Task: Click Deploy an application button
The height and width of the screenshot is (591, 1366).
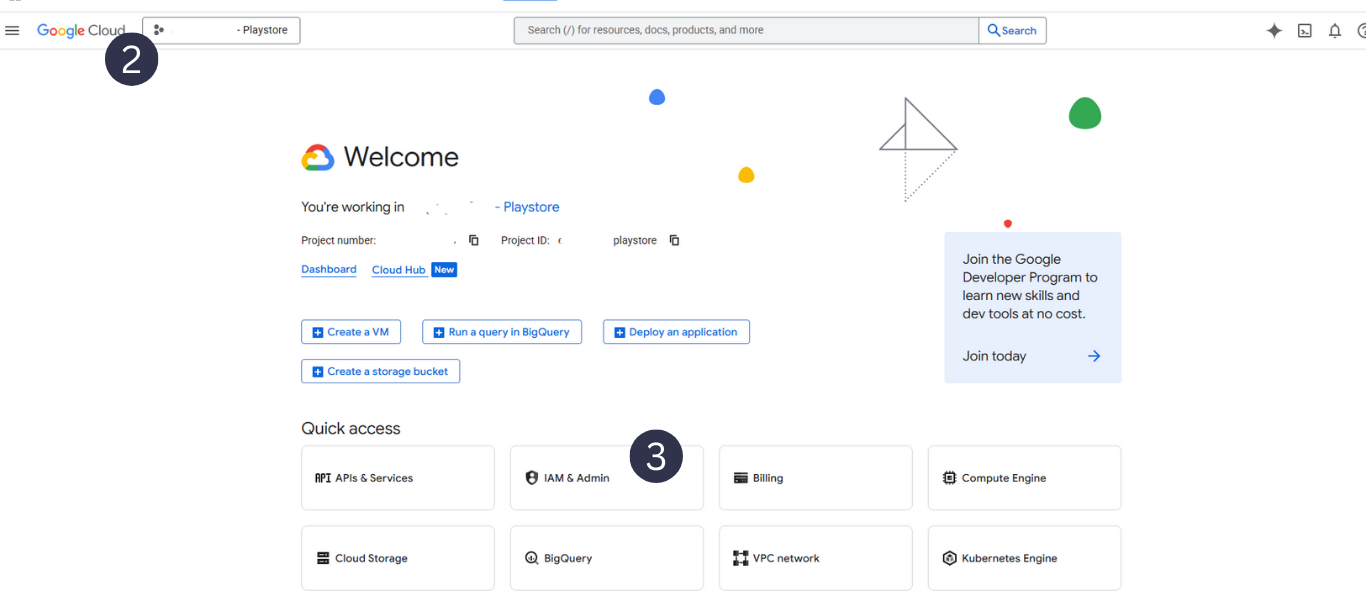Action: click(x=676, y=332)
